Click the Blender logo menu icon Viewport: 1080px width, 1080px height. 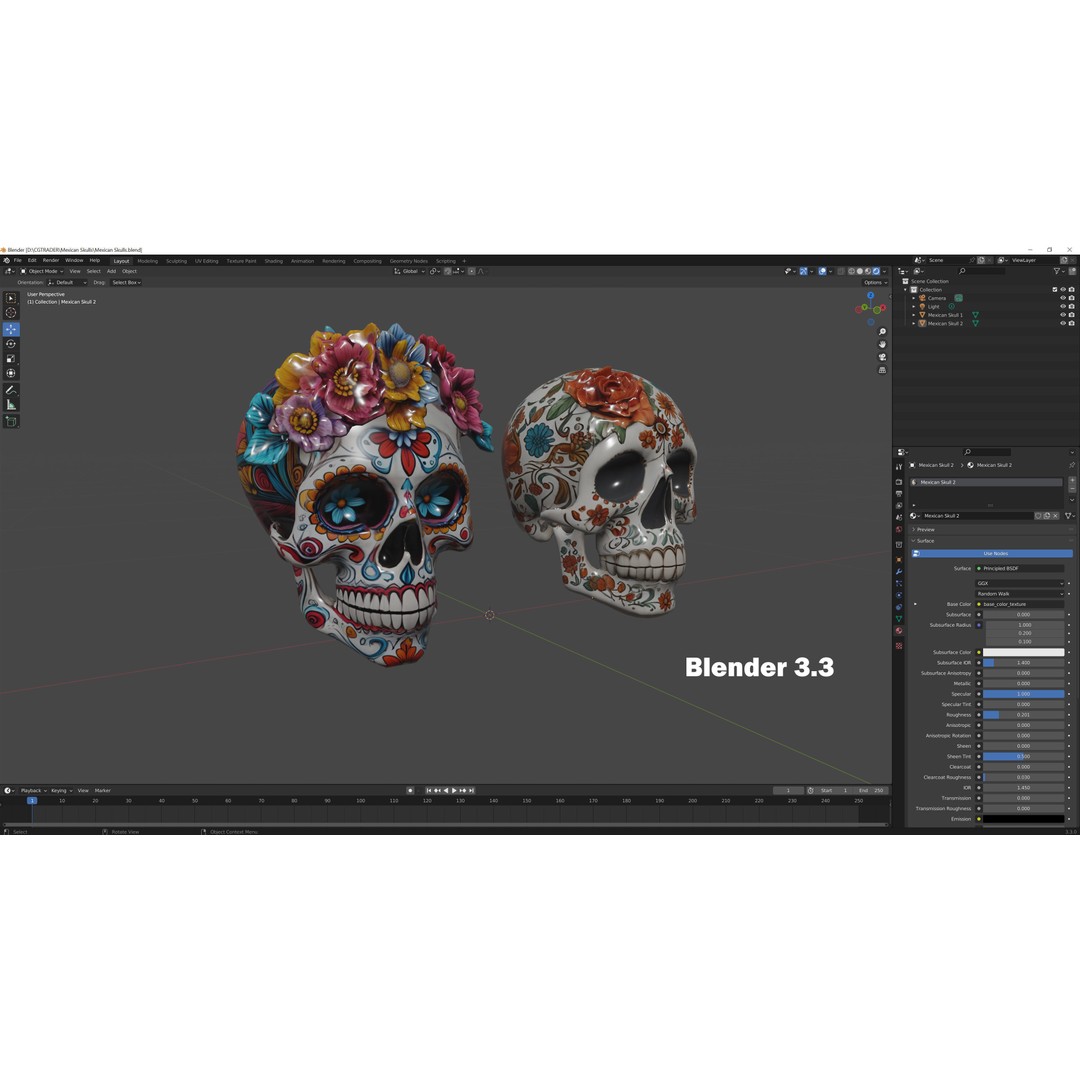[x=6, y=260]
